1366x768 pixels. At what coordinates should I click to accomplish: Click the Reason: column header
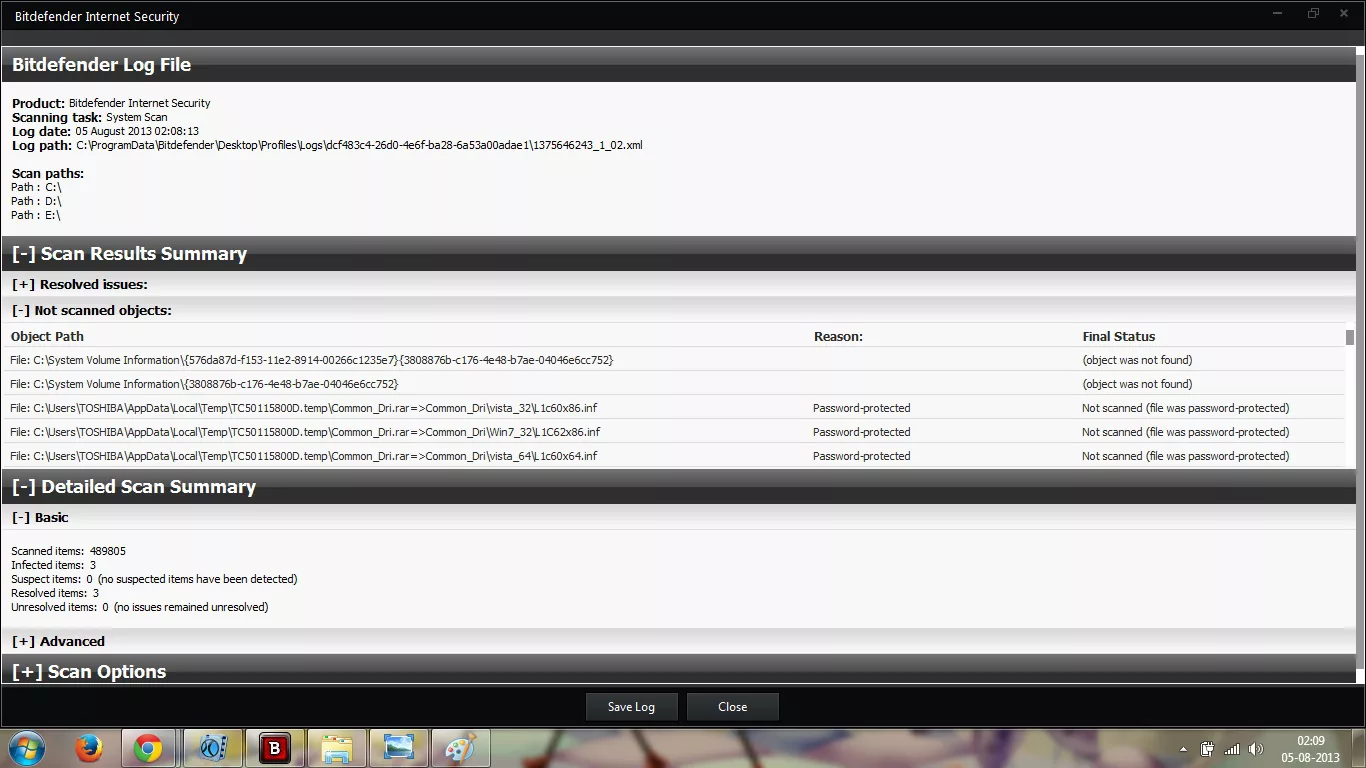[838, 336]
